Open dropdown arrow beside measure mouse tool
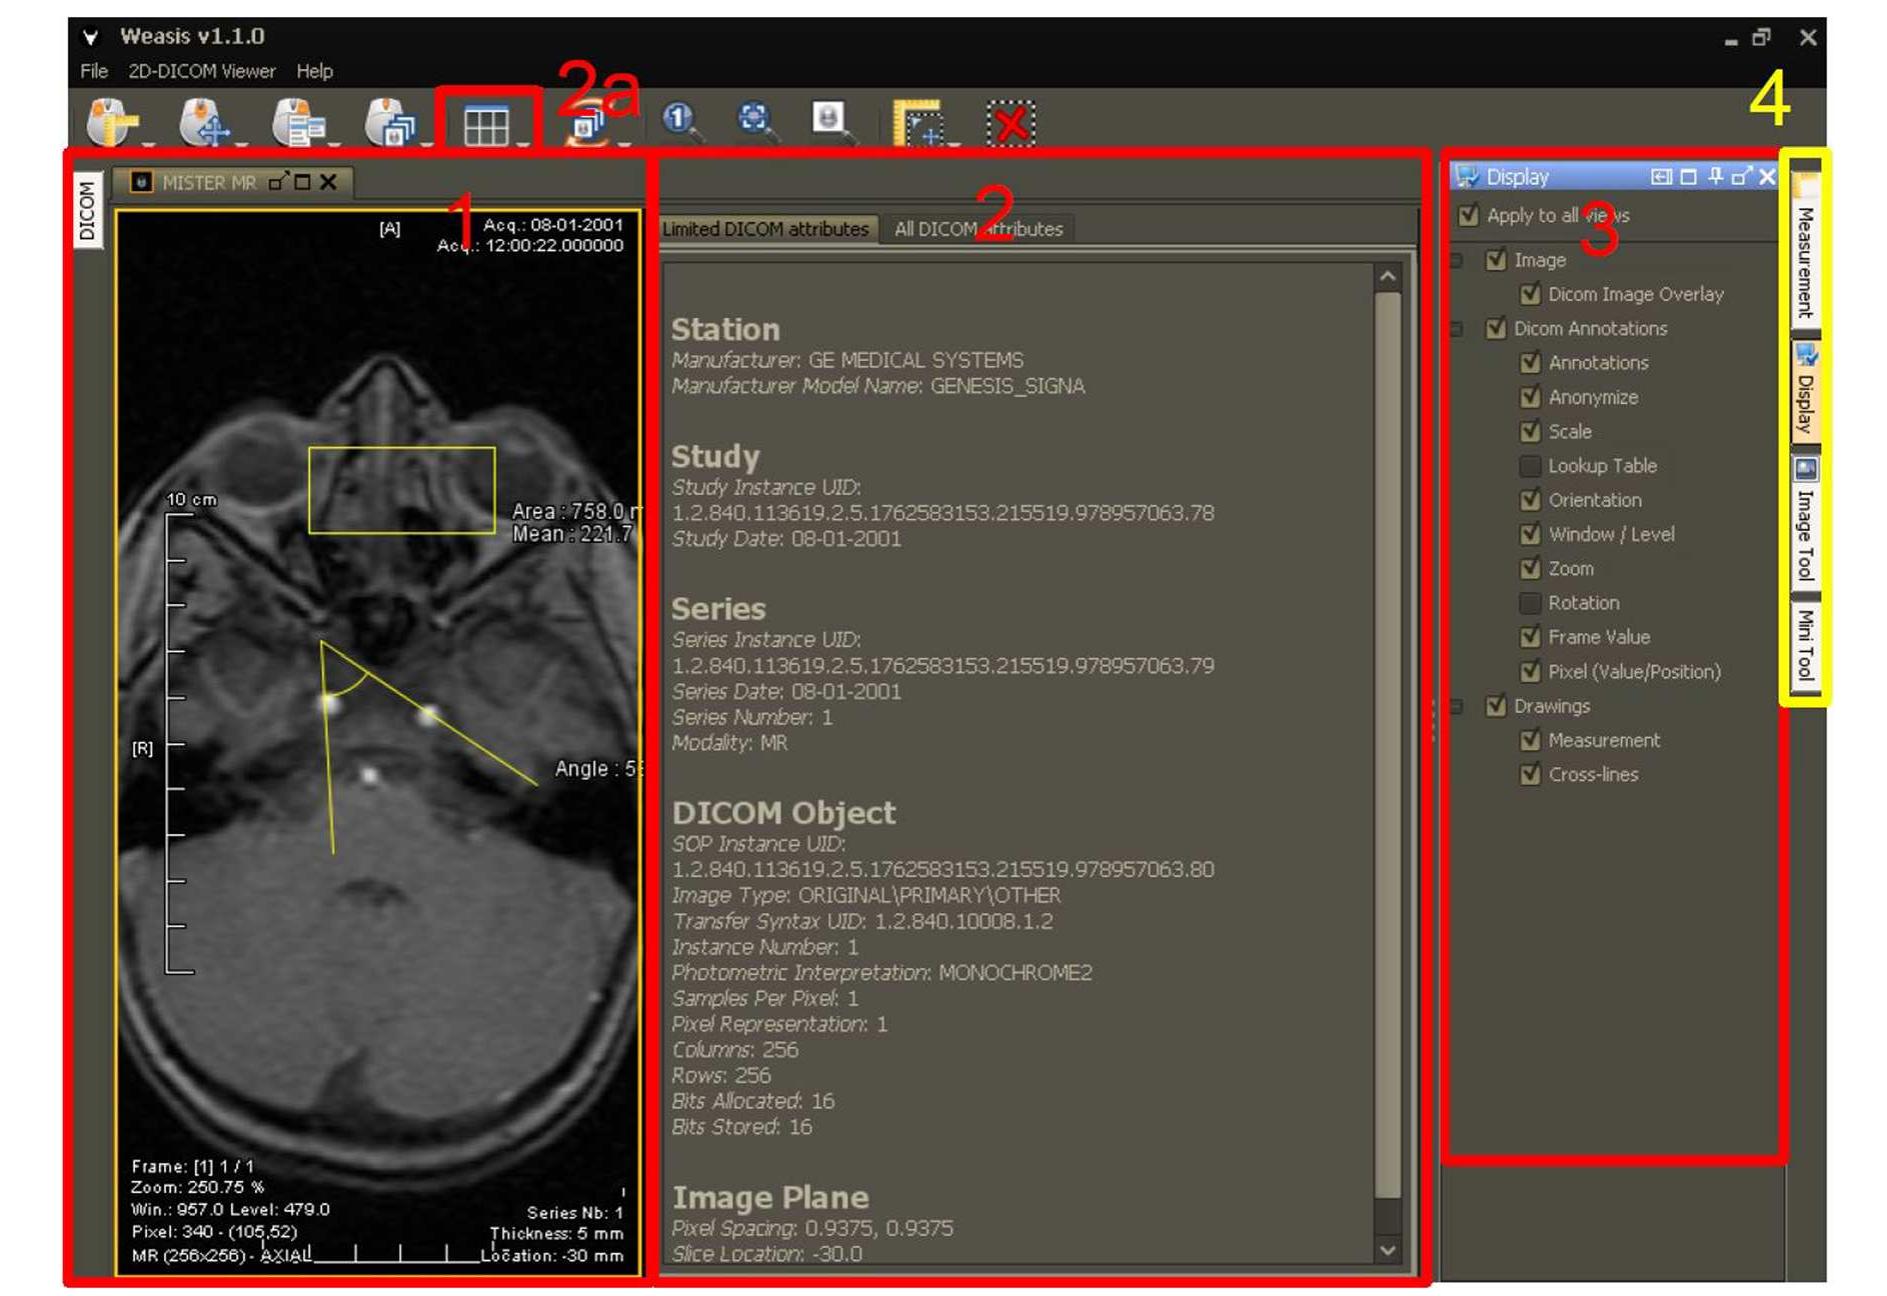This screenshot has height=1296, width=1887. point(150,145)
